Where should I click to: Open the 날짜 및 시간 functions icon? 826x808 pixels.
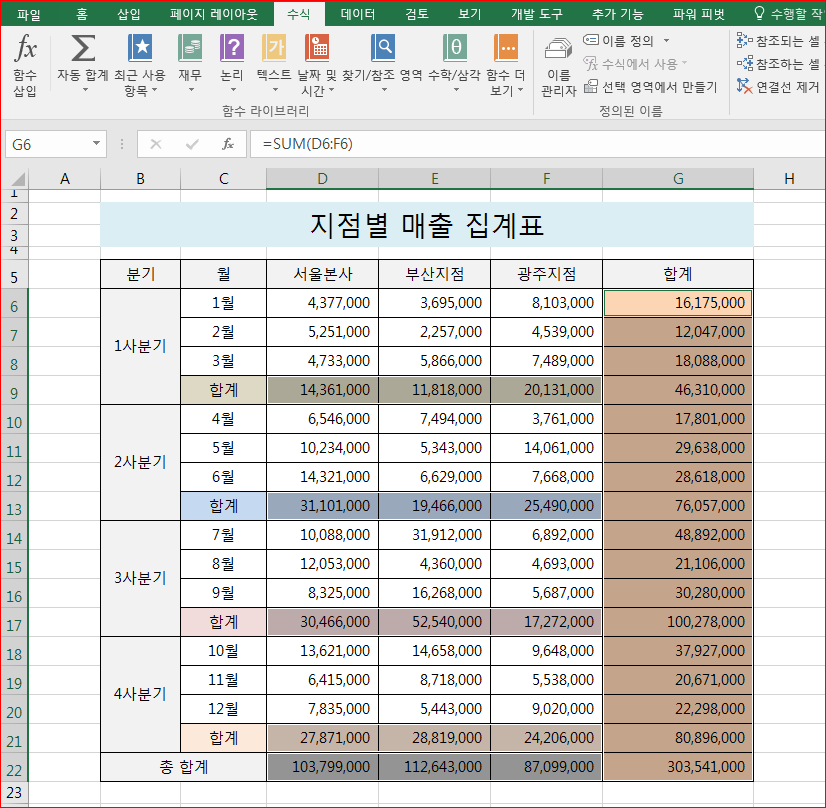pos(317,48)
